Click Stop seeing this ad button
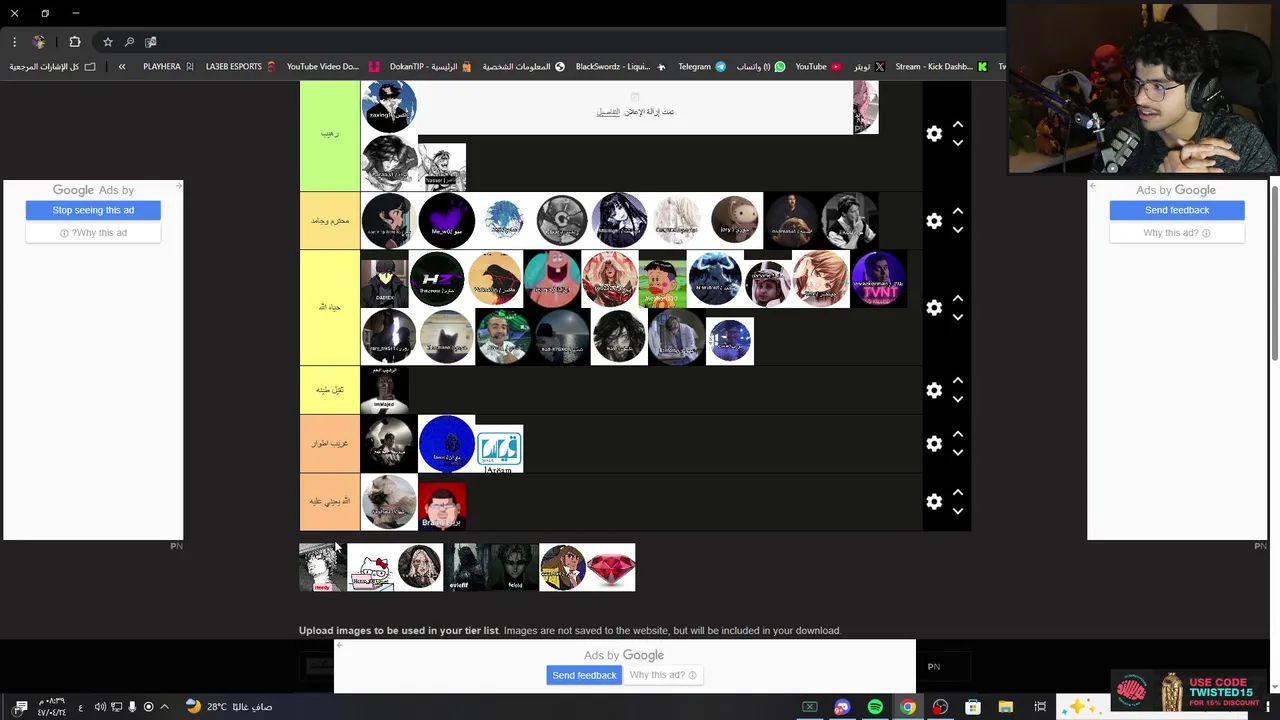 [93, 210]
